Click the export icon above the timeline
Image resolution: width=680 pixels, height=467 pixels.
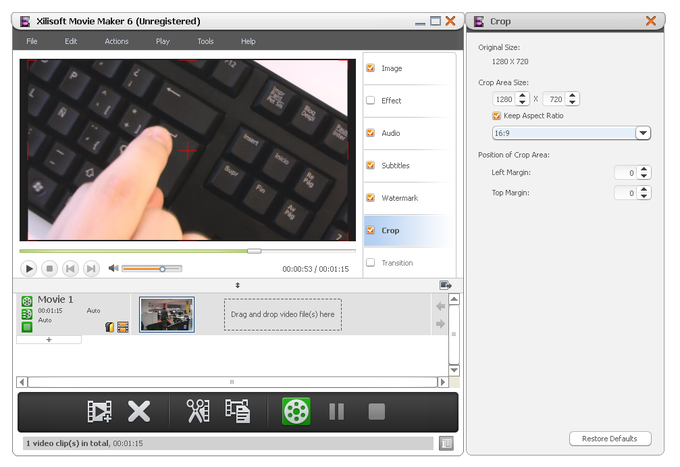point(446,285)
